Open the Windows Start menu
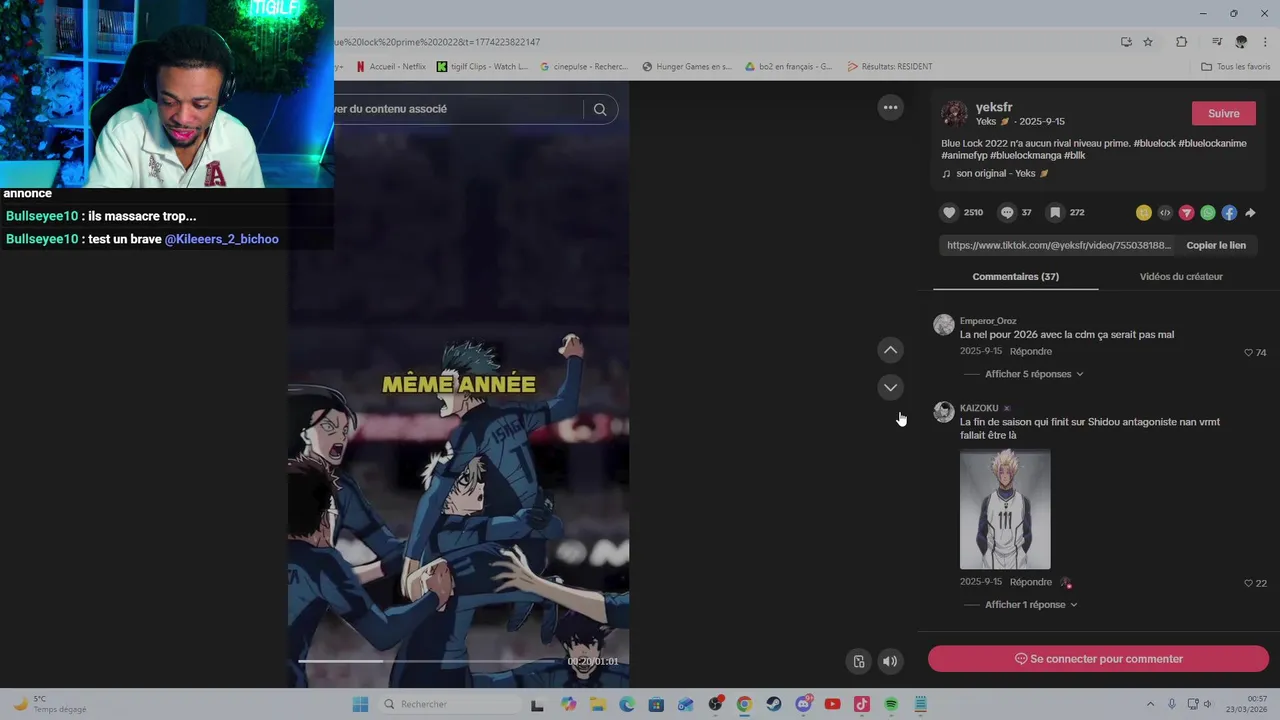1280x720 pixels. 360,704
